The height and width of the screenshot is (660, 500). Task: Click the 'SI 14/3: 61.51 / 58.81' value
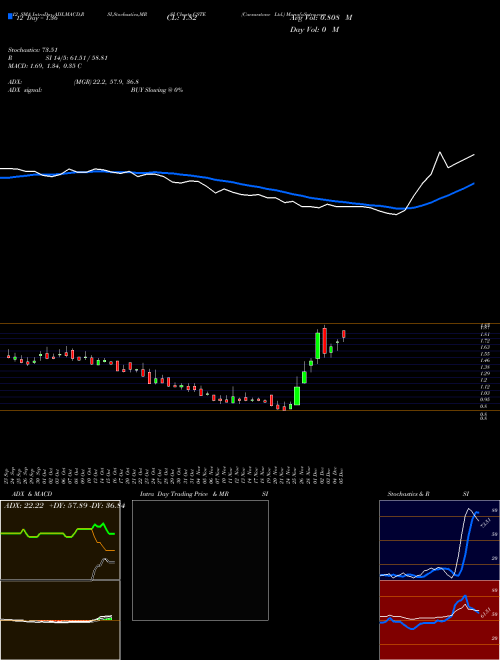(77, 58)
